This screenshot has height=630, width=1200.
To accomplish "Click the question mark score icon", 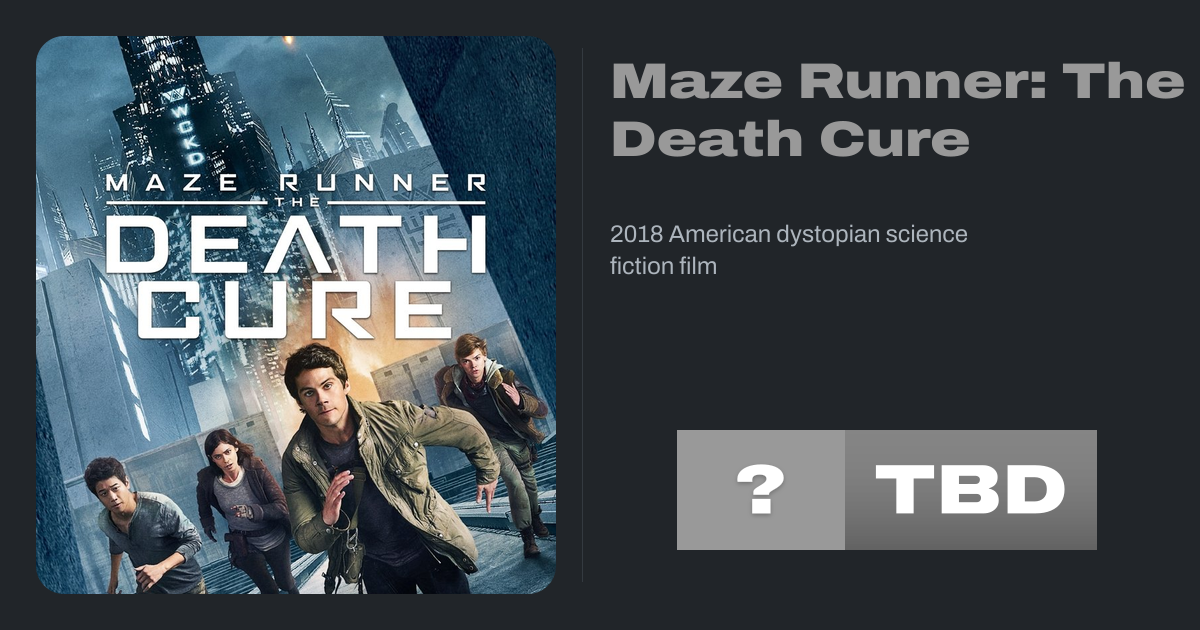I will click(761, 490).
